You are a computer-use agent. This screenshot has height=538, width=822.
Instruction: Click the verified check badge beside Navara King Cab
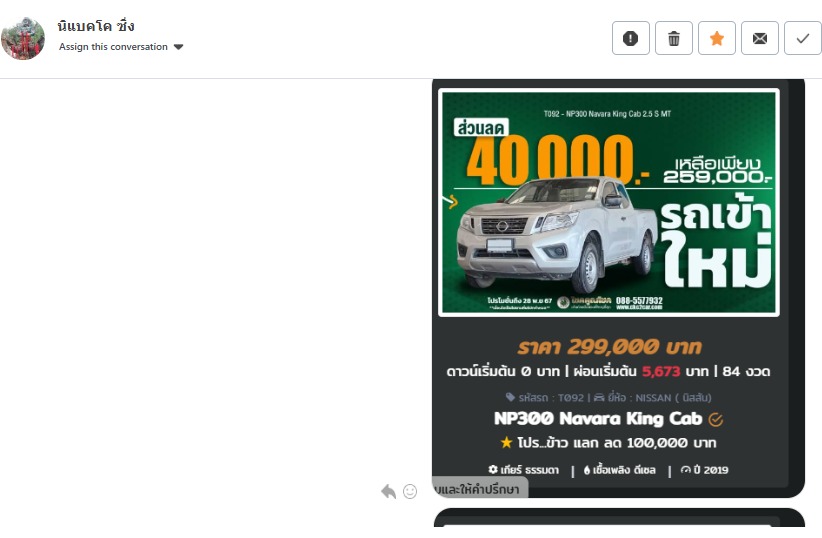[x=716, y=419]
